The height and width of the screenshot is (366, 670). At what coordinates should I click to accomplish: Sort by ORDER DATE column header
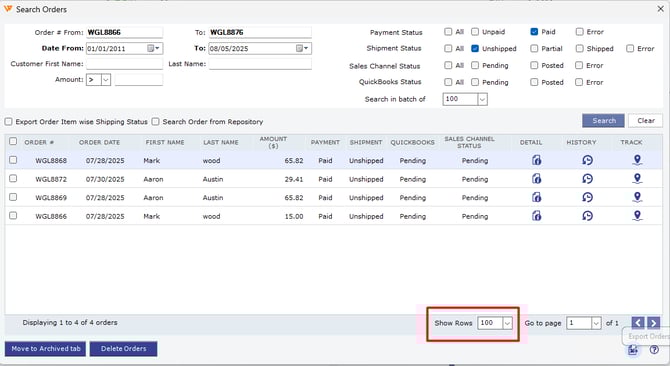[100, 142]
